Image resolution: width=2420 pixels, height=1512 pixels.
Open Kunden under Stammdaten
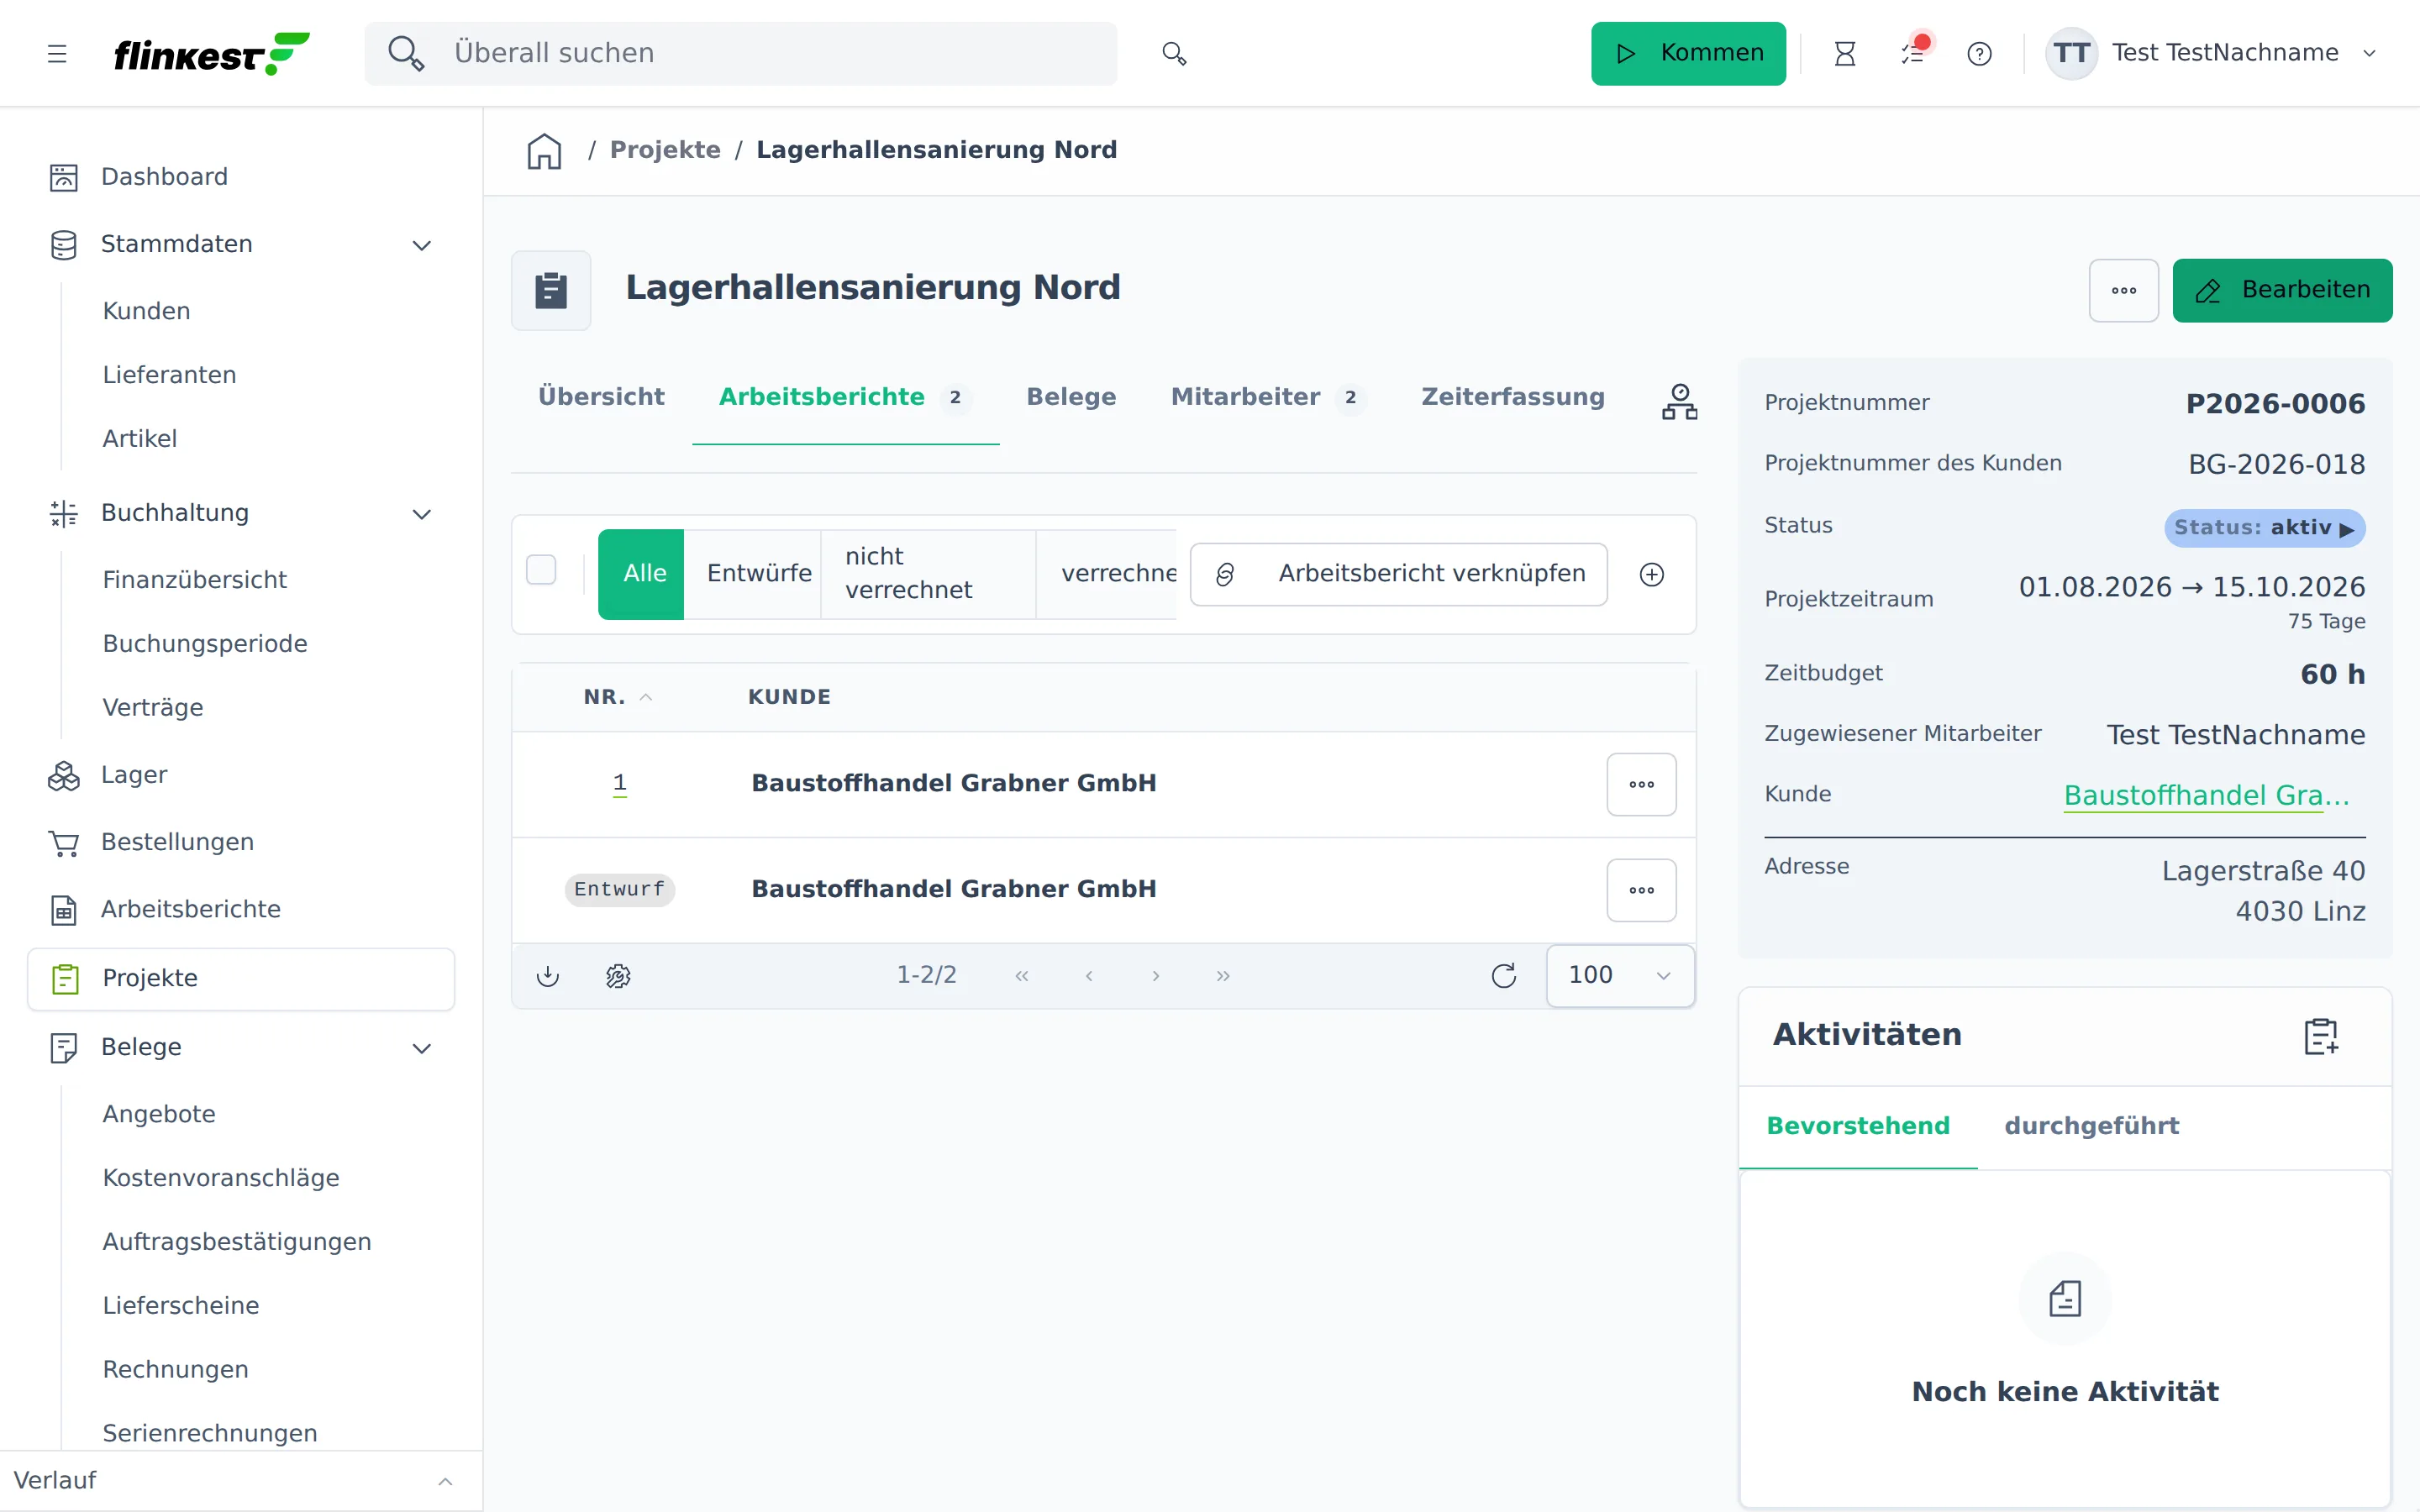147,311
